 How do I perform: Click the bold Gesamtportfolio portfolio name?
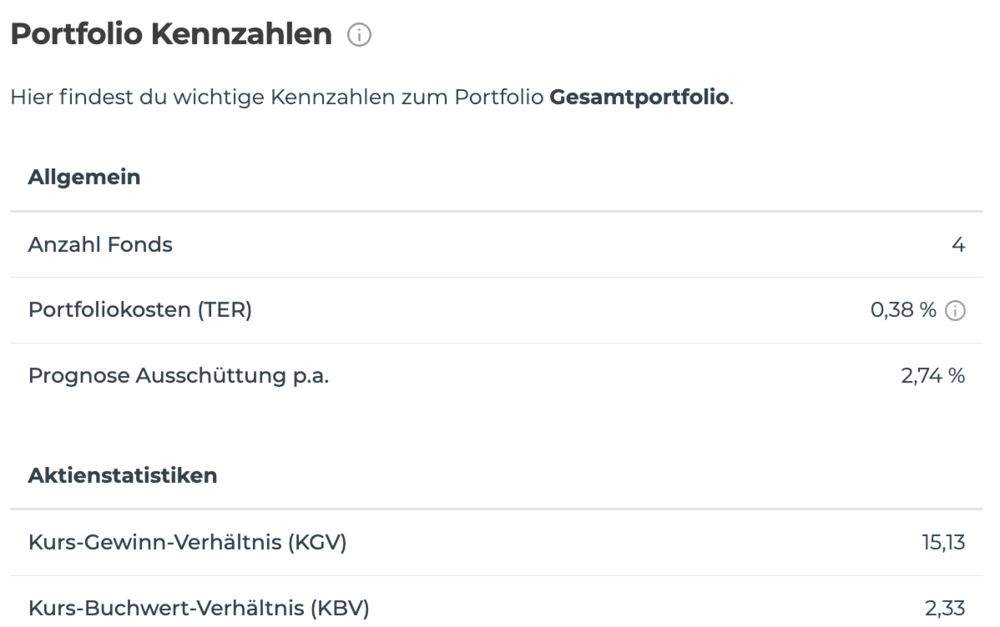[x=639, y=98]
